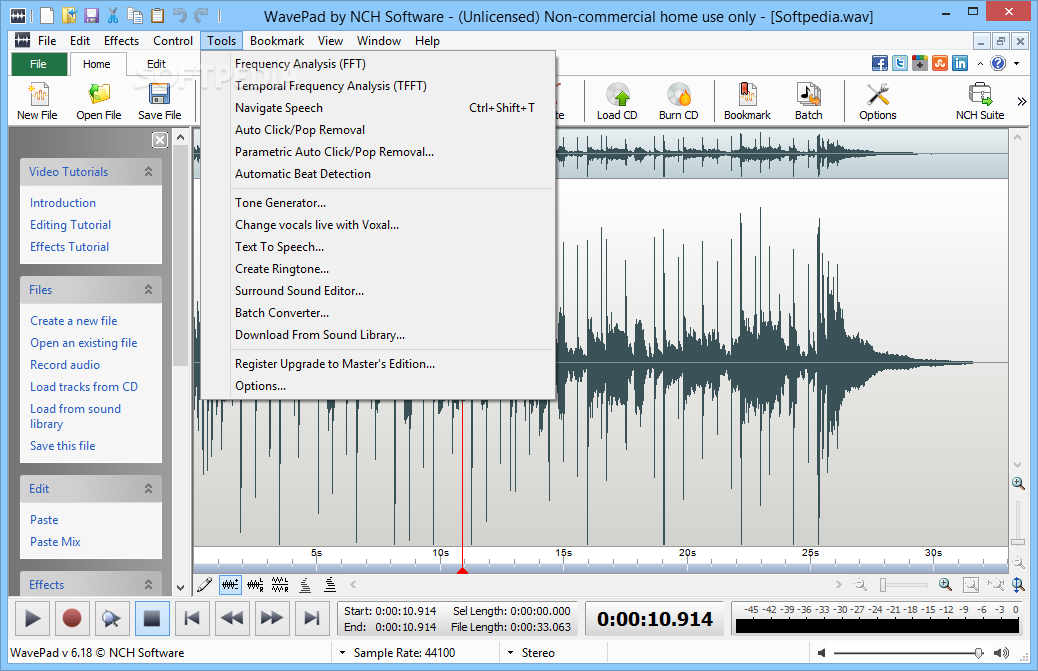Screen dimensions: 1038x671
Task: Click the quick-access paste clipboard icon
Action: (x=157, y=15)
